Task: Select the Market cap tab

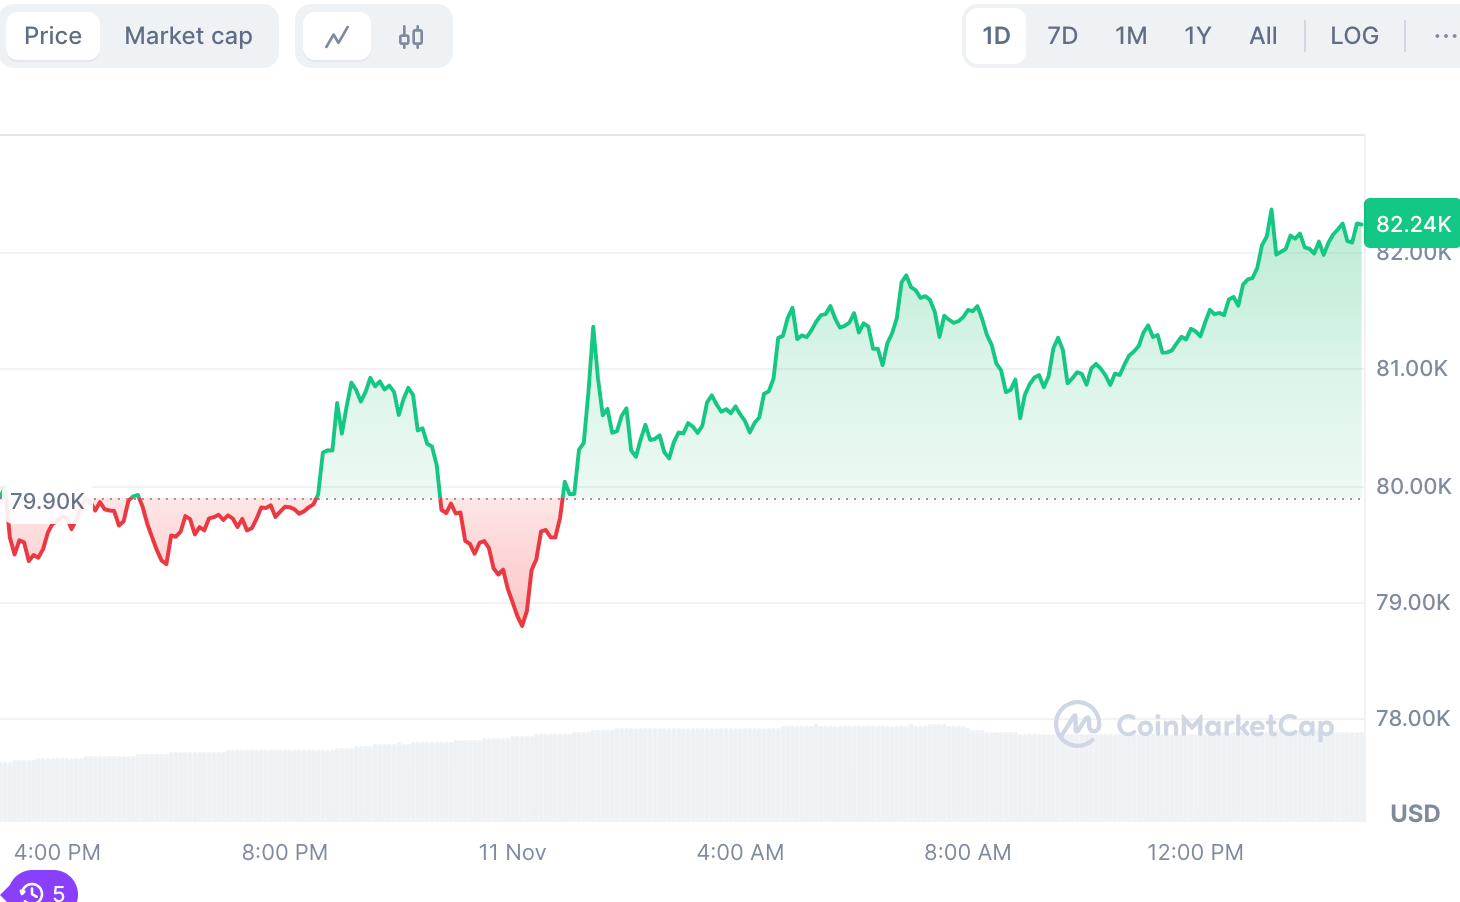Action: tap(188, 36)
